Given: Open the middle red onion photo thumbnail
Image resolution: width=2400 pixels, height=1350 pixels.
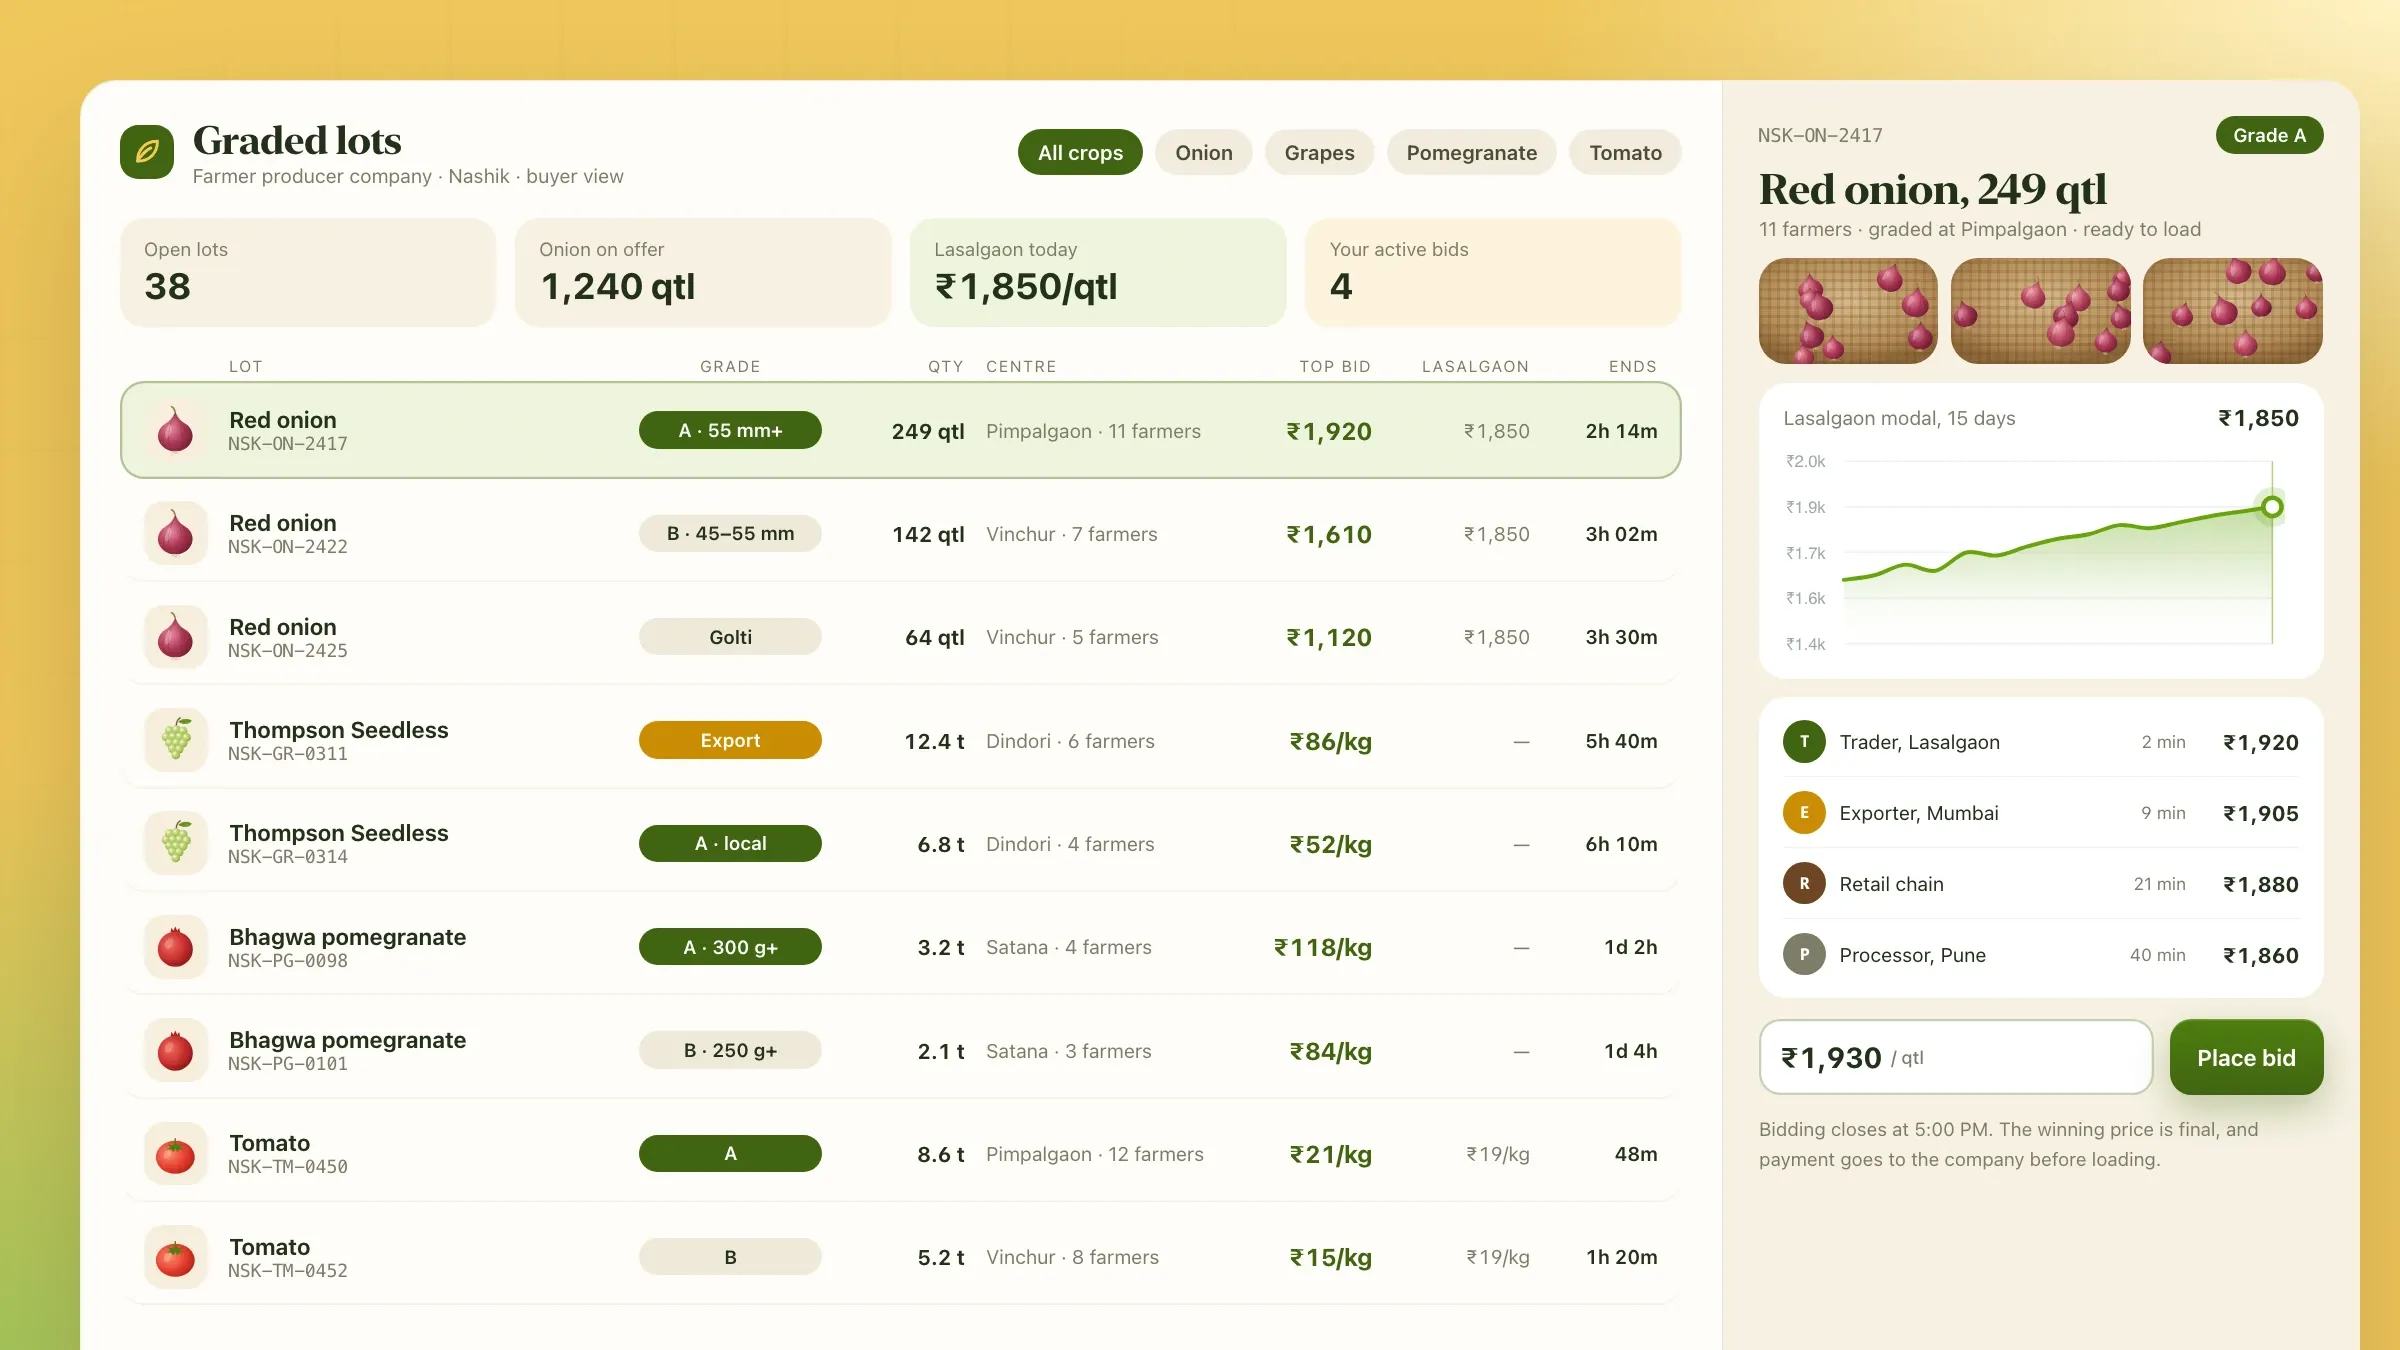Looking at the screenshot, I should (x=2041, y=311).
